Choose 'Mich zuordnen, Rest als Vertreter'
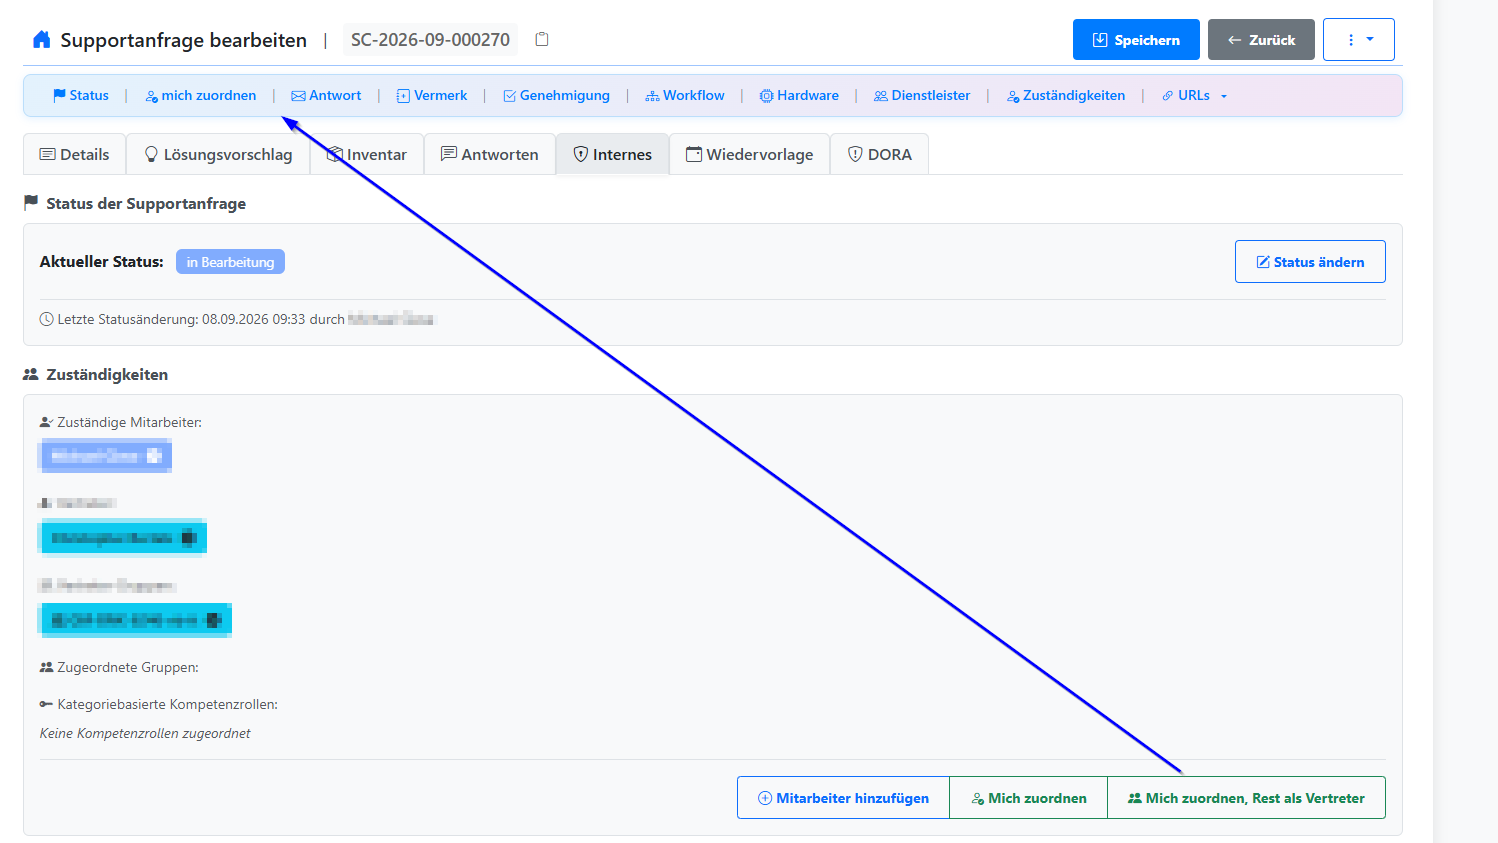This screenshot has width=1498, height=843. pyautogui.click(x=1246, y=798)
